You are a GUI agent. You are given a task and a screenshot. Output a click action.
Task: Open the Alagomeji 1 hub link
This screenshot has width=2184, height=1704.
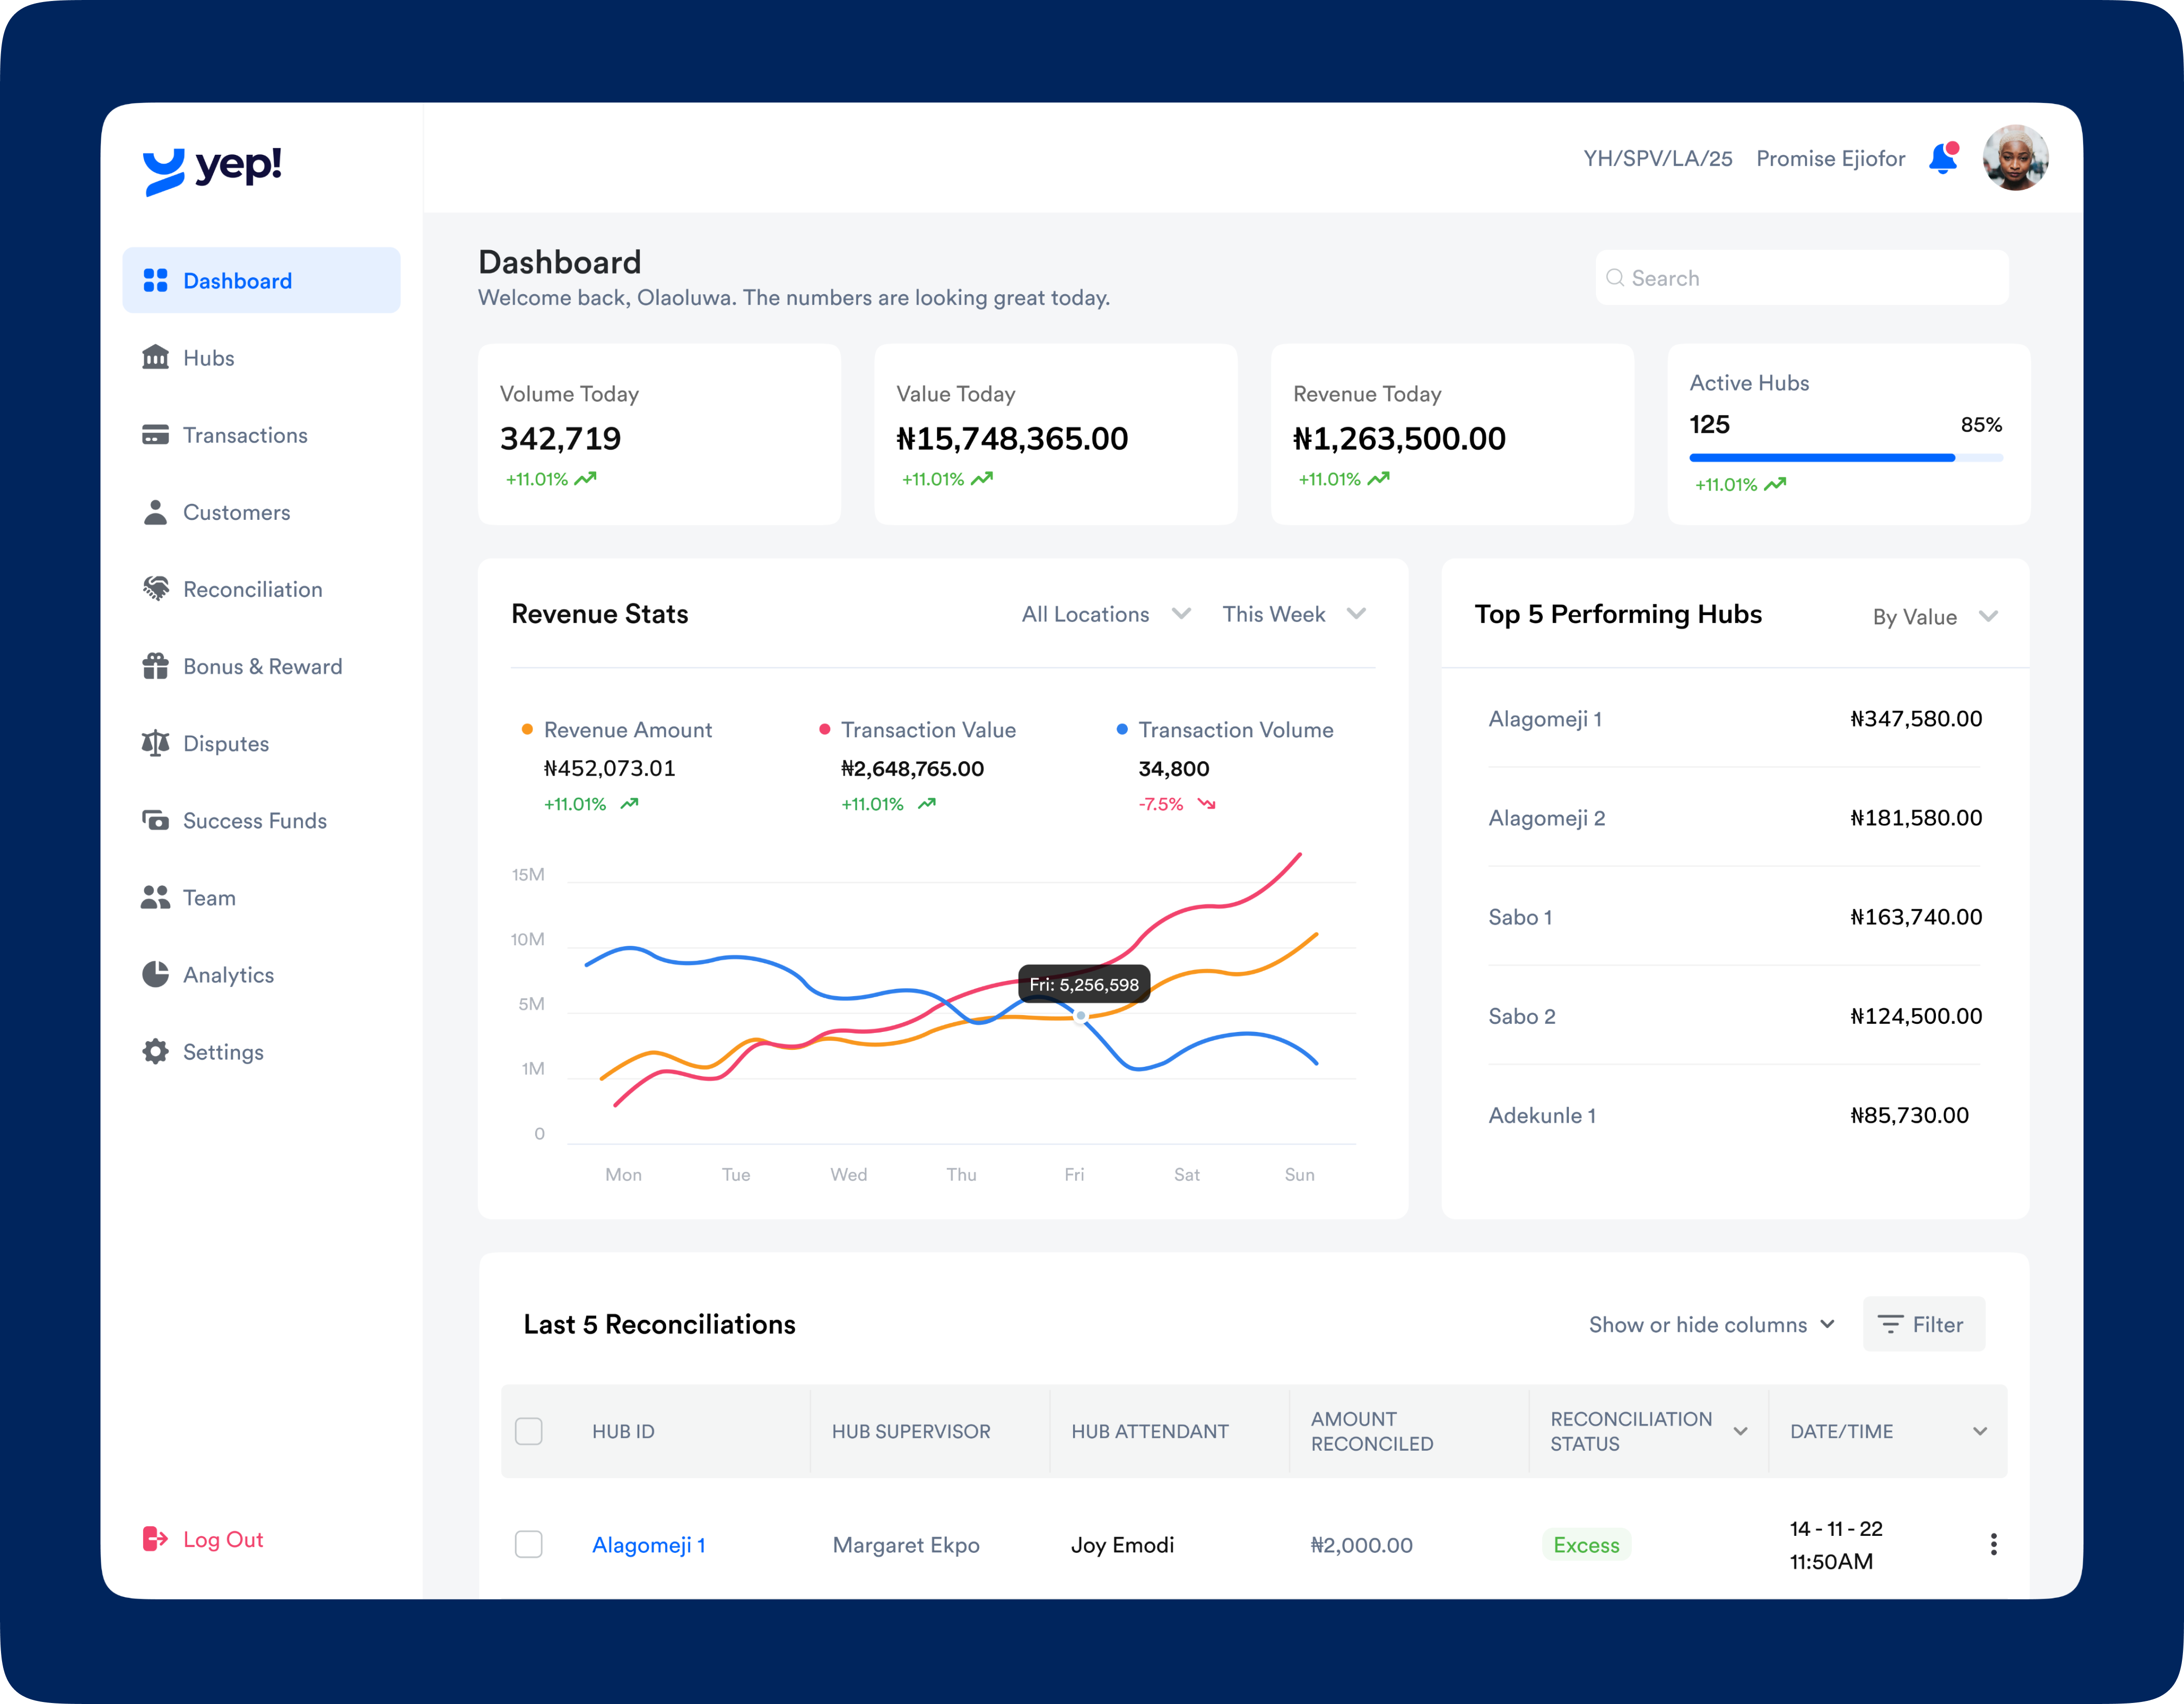tap(649, 1544)
